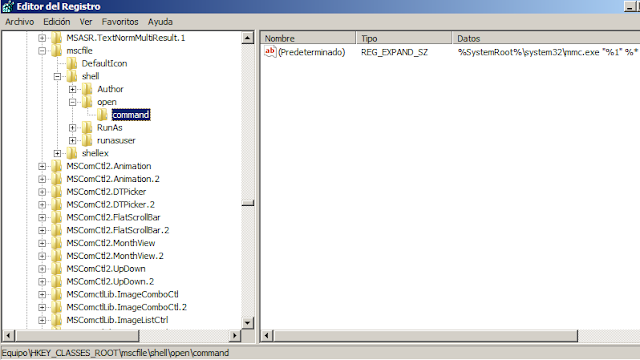The image size is (640, 360).
Task: Click tree horizontal scrollbar right arrow
Action: [x=234, y=336]
